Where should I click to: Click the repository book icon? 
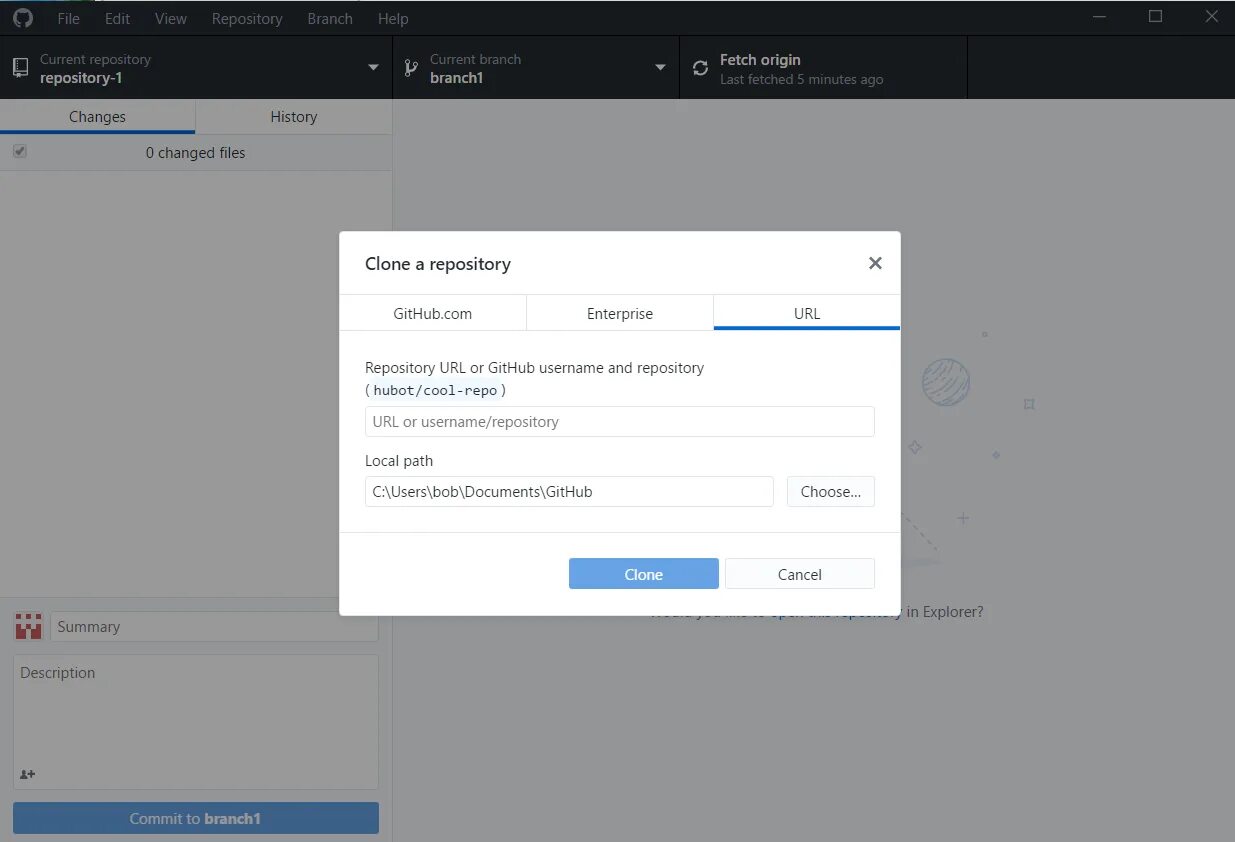click(20, 68)
